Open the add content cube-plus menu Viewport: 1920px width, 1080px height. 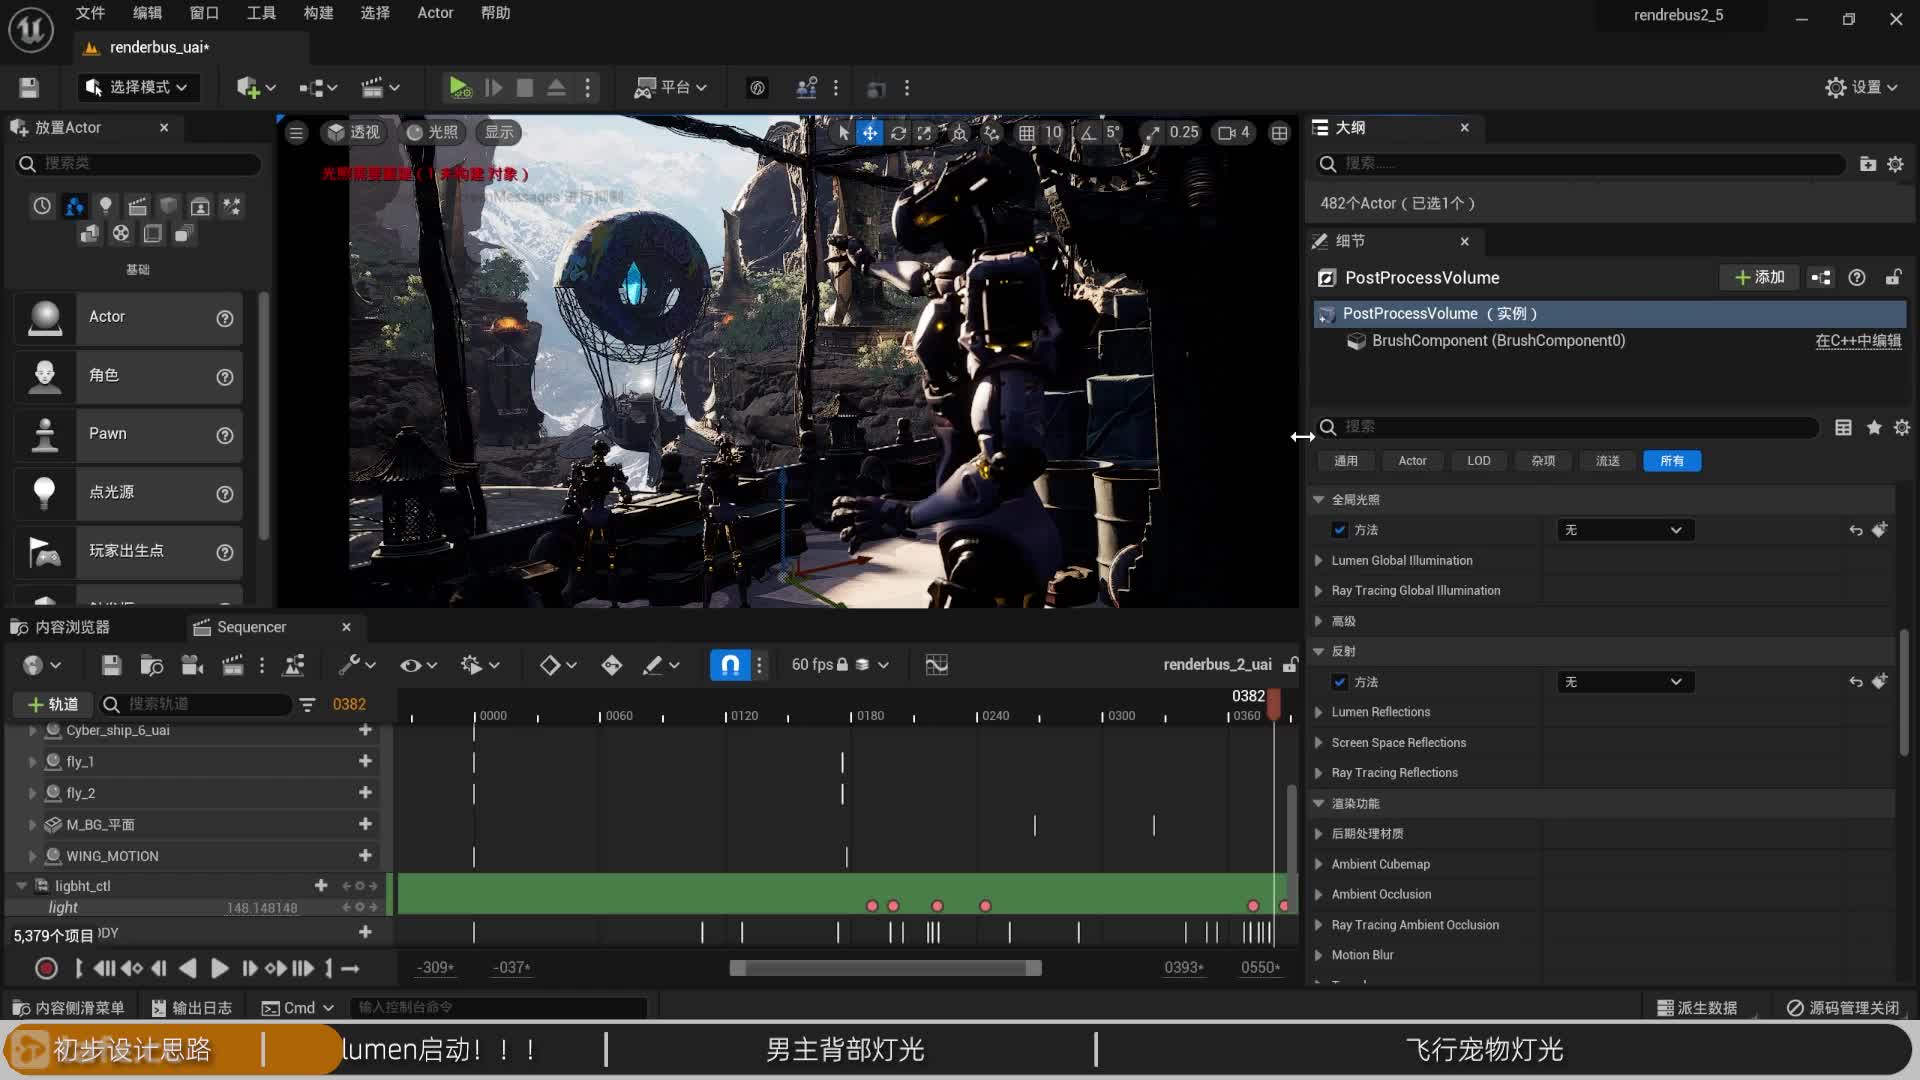point(256,88)
